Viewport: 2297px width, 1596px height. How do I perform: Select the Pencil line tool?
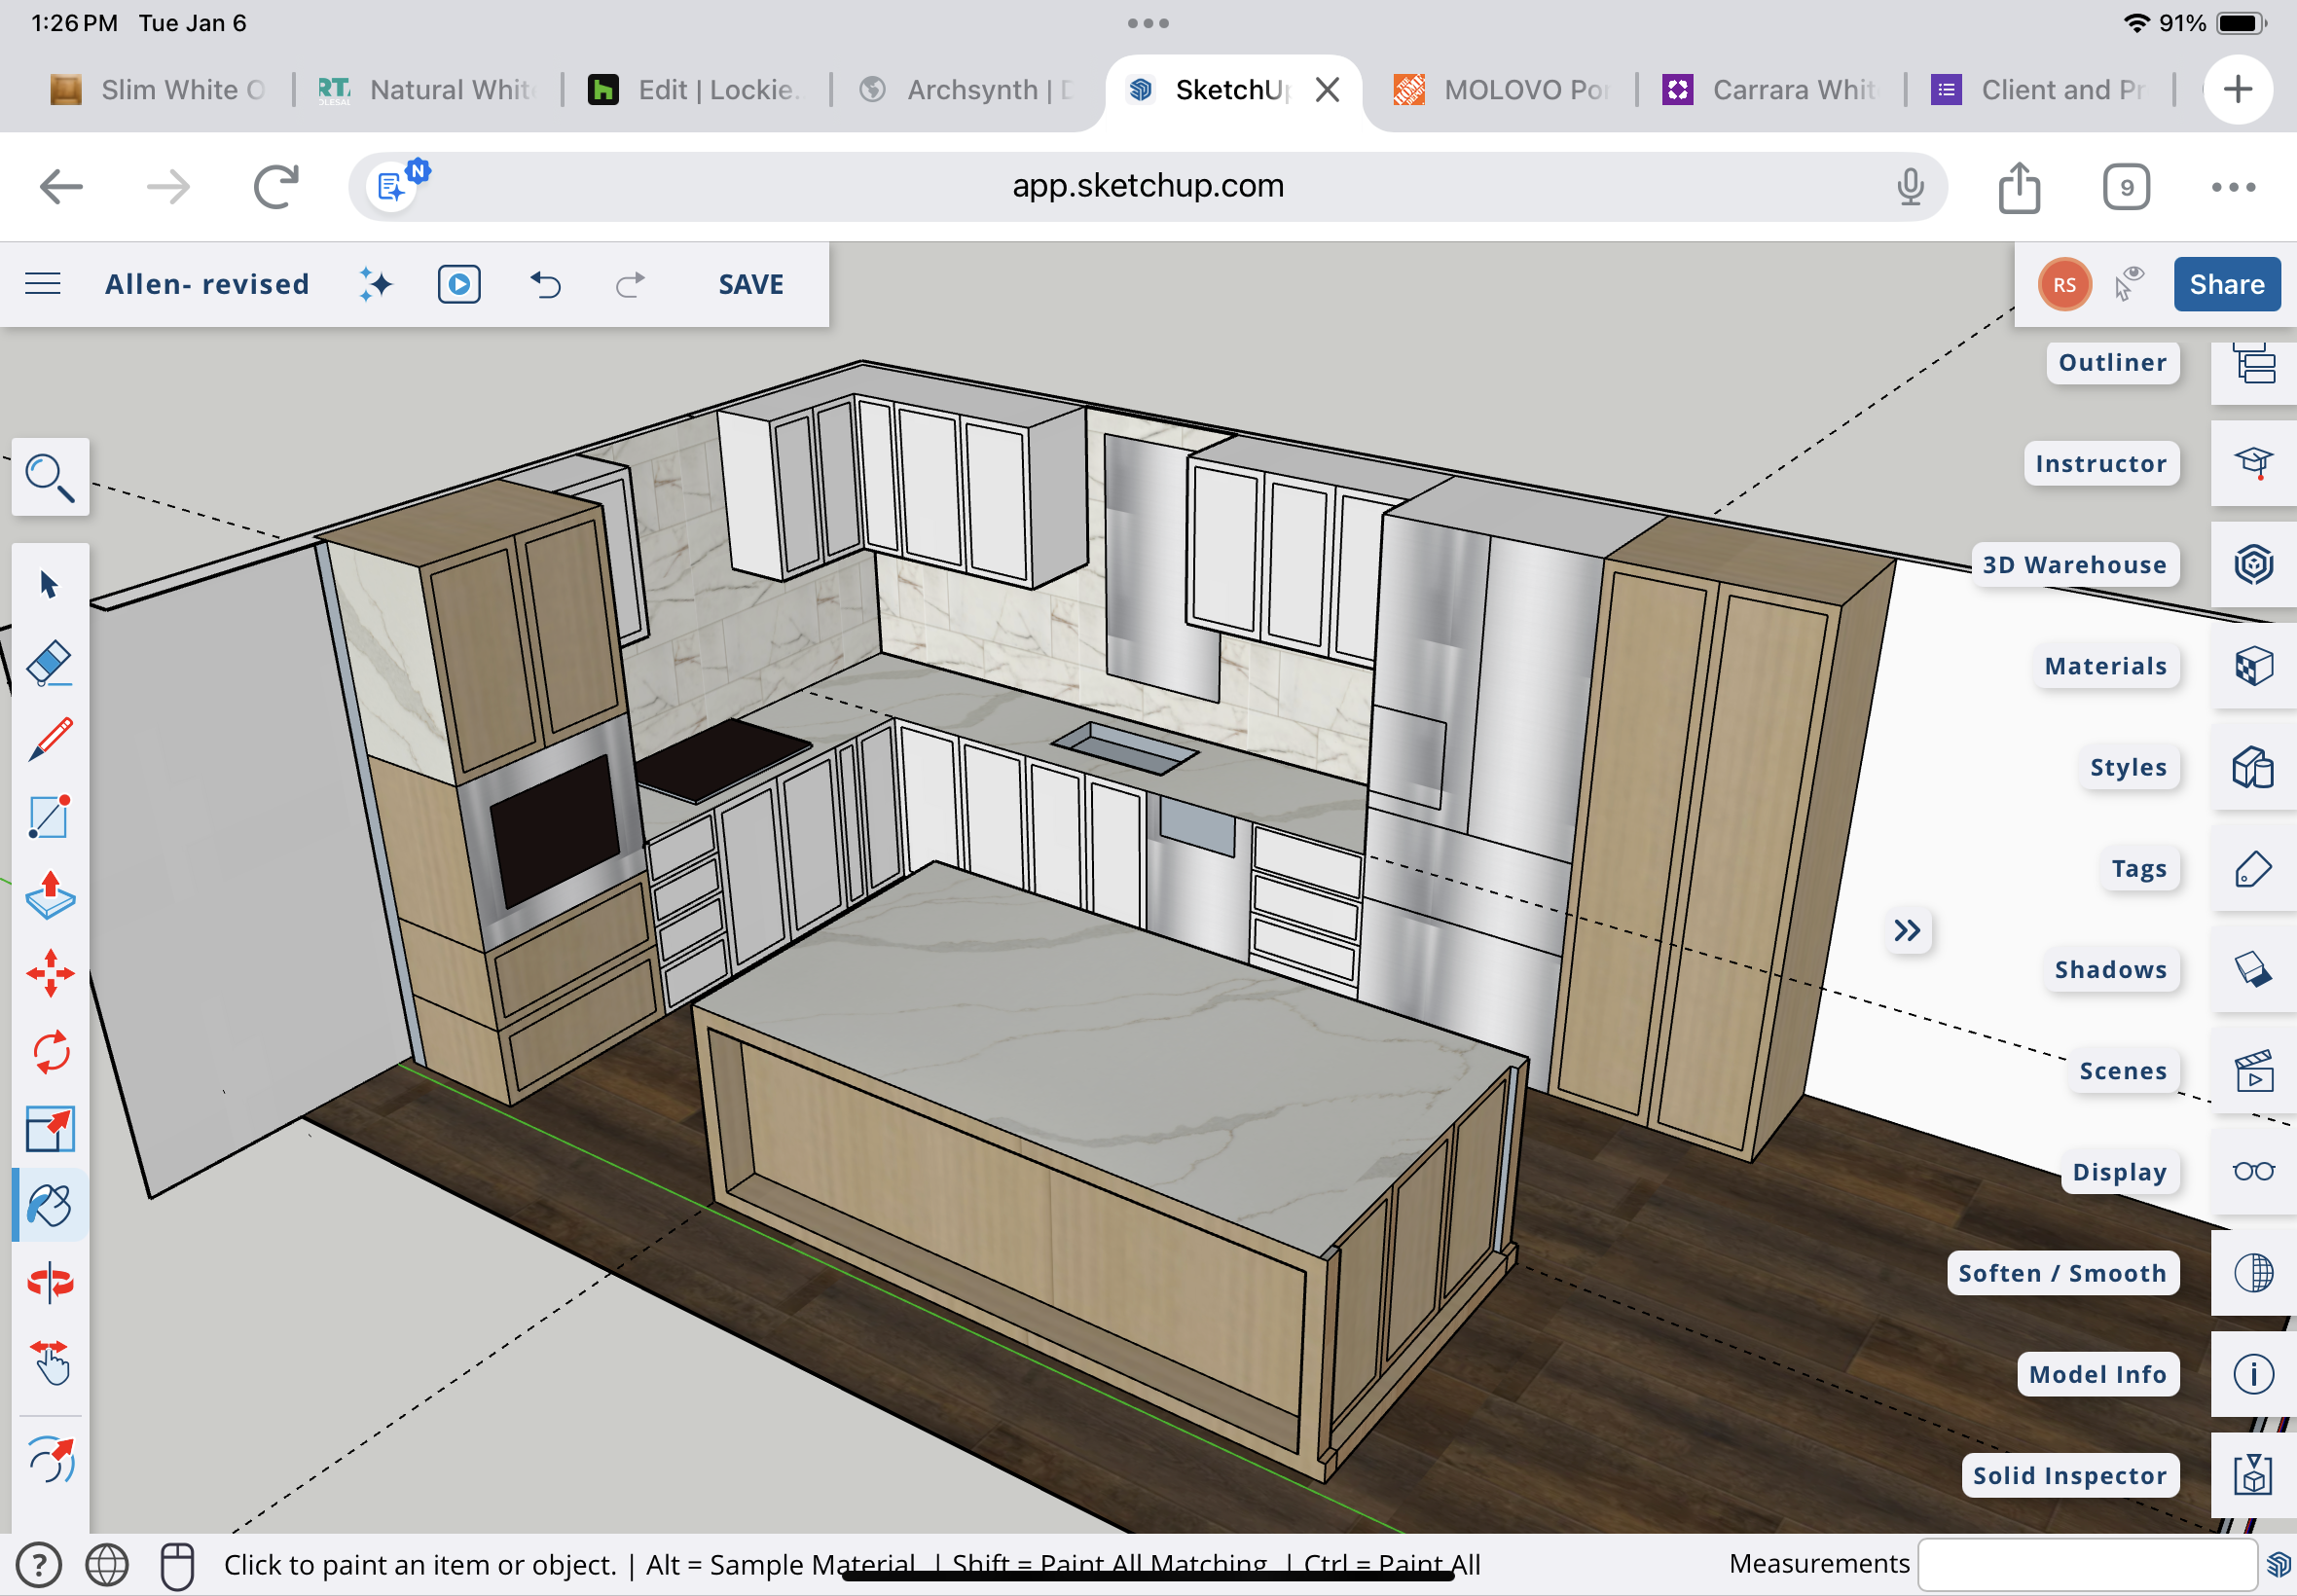pyautogui.click(x=49, y=740)
